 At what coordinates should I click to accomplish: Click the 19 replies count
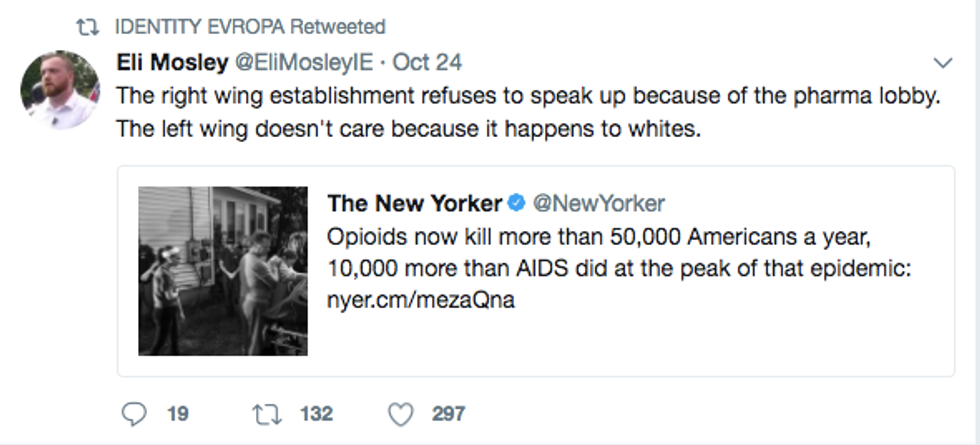[x=178, y=412]
